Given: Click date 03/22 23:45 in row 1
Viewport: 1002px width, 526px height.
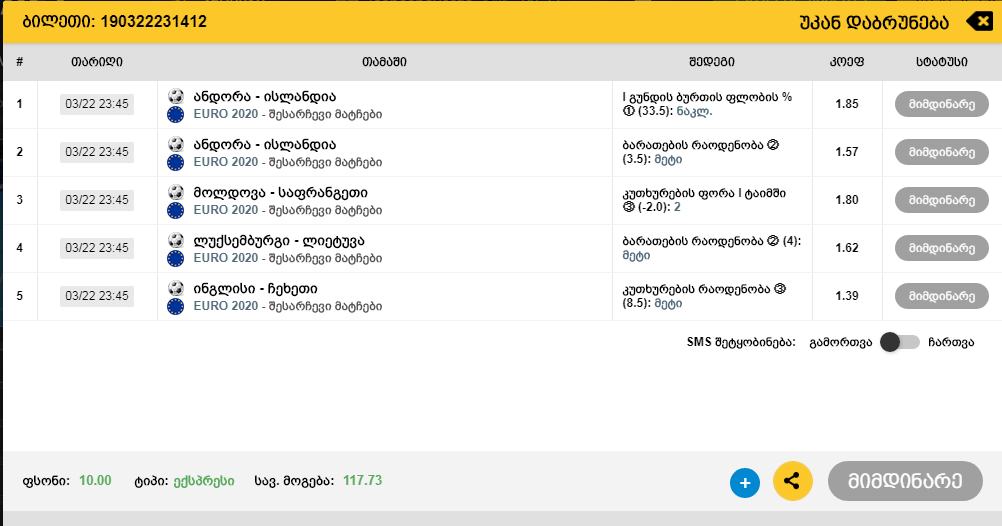Looking at the screenshot, I should point(97,104).
